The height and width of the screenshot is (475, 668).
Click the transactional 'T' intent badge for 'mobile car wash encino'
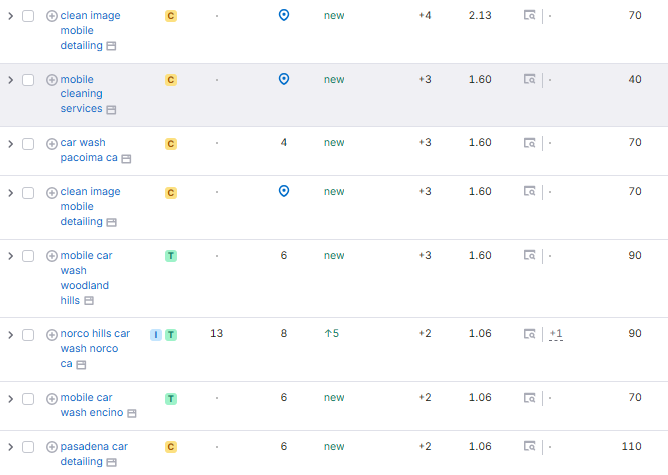(171, 398)
